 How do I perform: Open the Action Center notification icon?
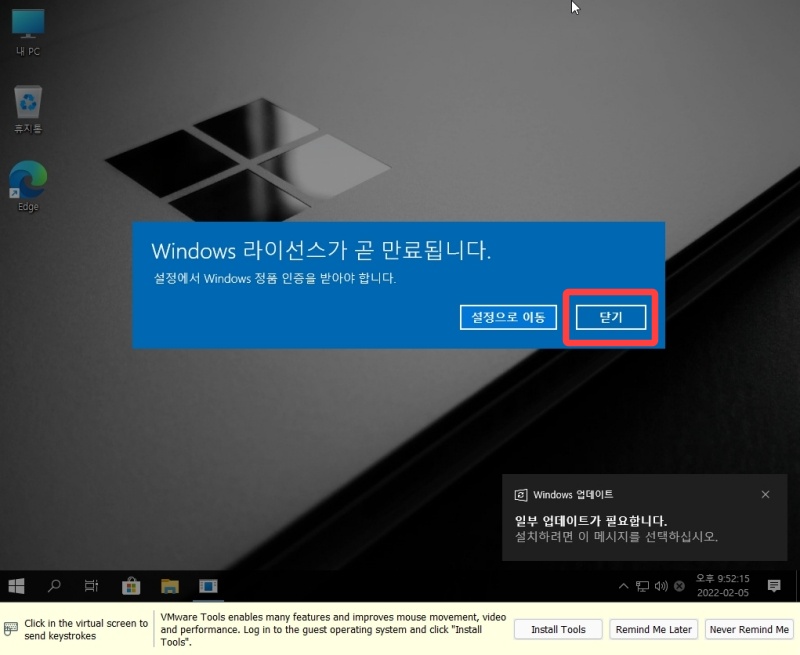click(x=774, y=586)
